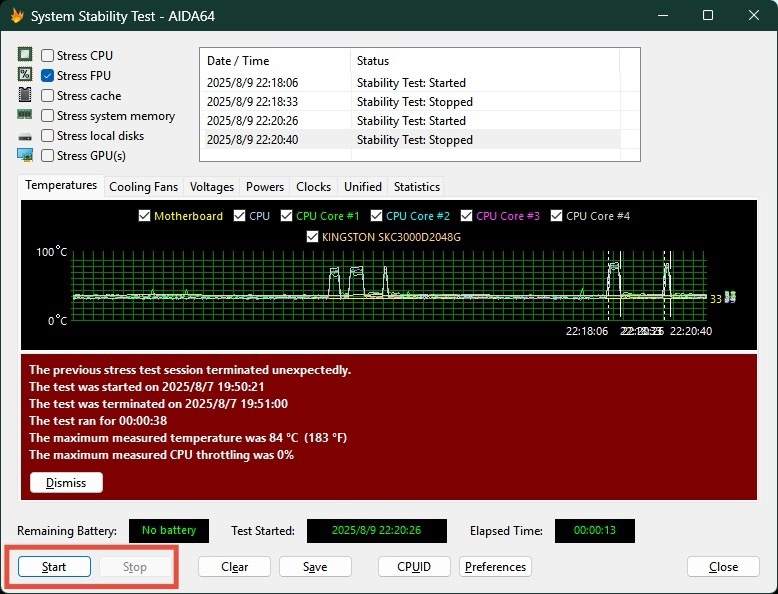Image resolution: width=778 pixels, height=594 pixels.
Task: Select the log row 2025/8/9 22:20:26
Action: pyautogui.click(x=410, y=121)
